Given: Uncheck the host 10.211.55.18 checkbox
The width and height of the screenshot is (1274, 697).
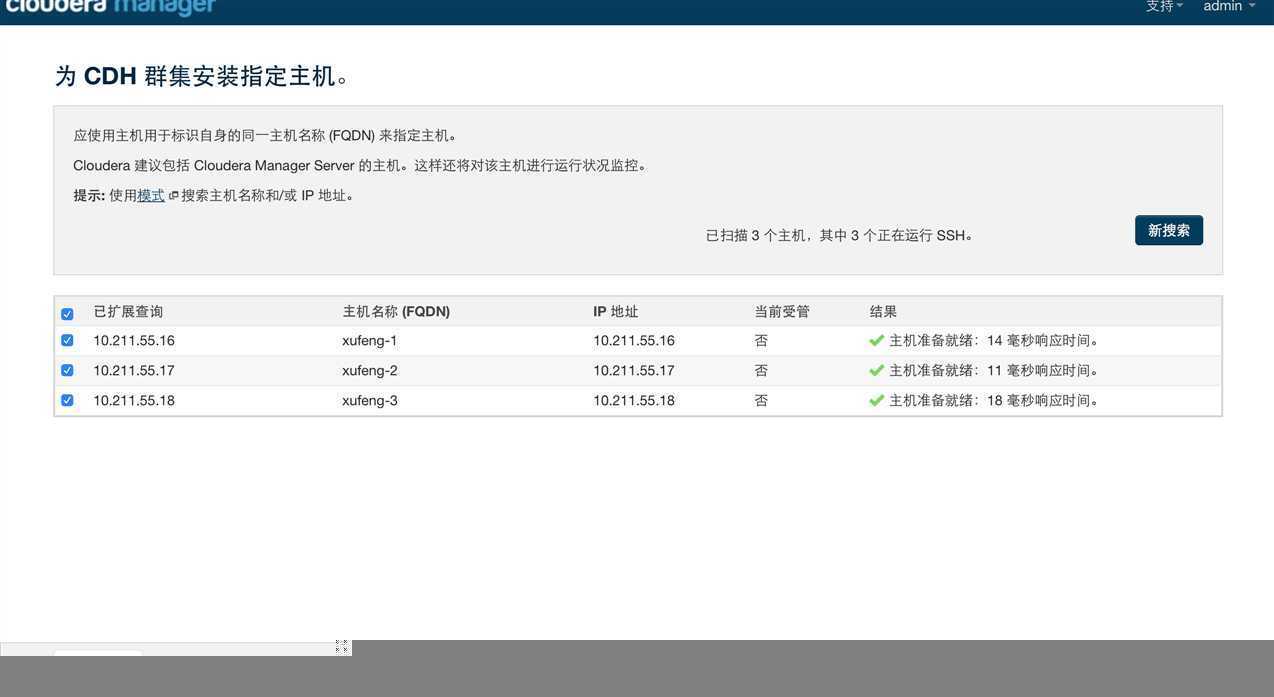Looking at the screenshot, I should [67, 400].
